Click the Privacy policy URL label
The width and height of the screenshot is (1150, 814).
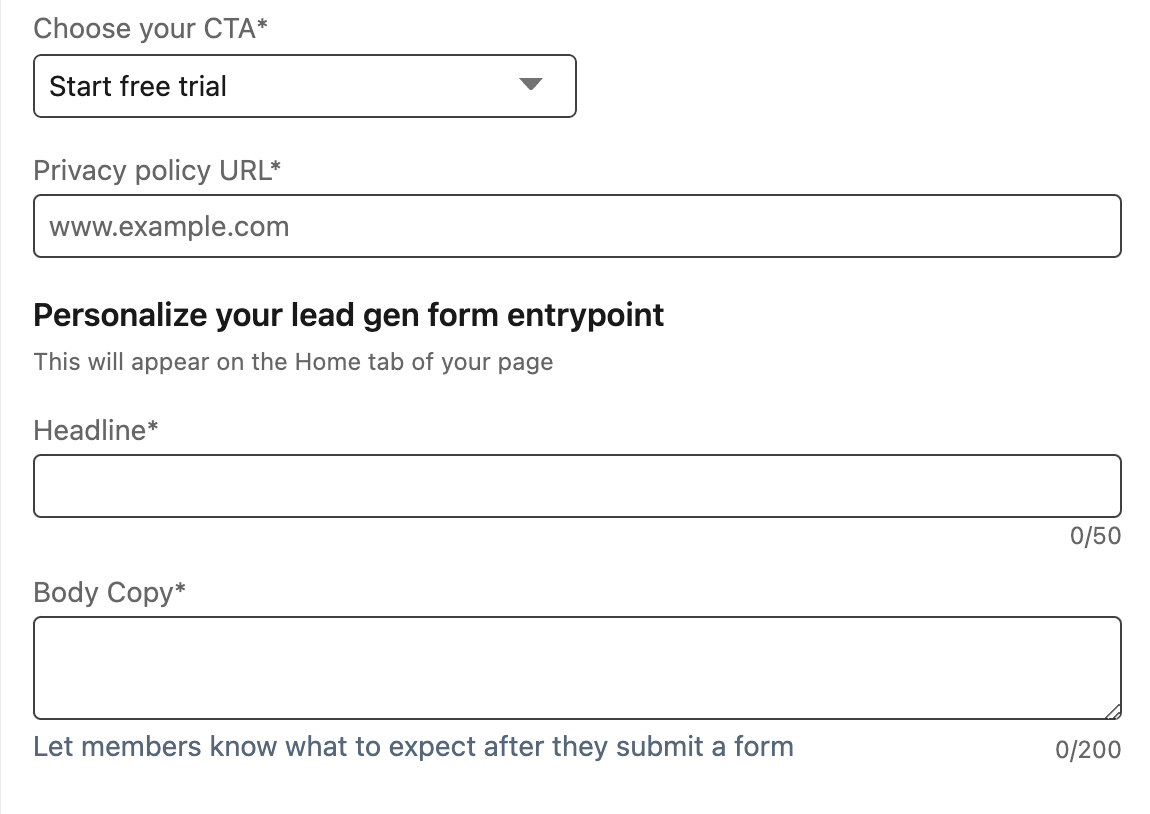pyautogui.click(x=157, y=170)
